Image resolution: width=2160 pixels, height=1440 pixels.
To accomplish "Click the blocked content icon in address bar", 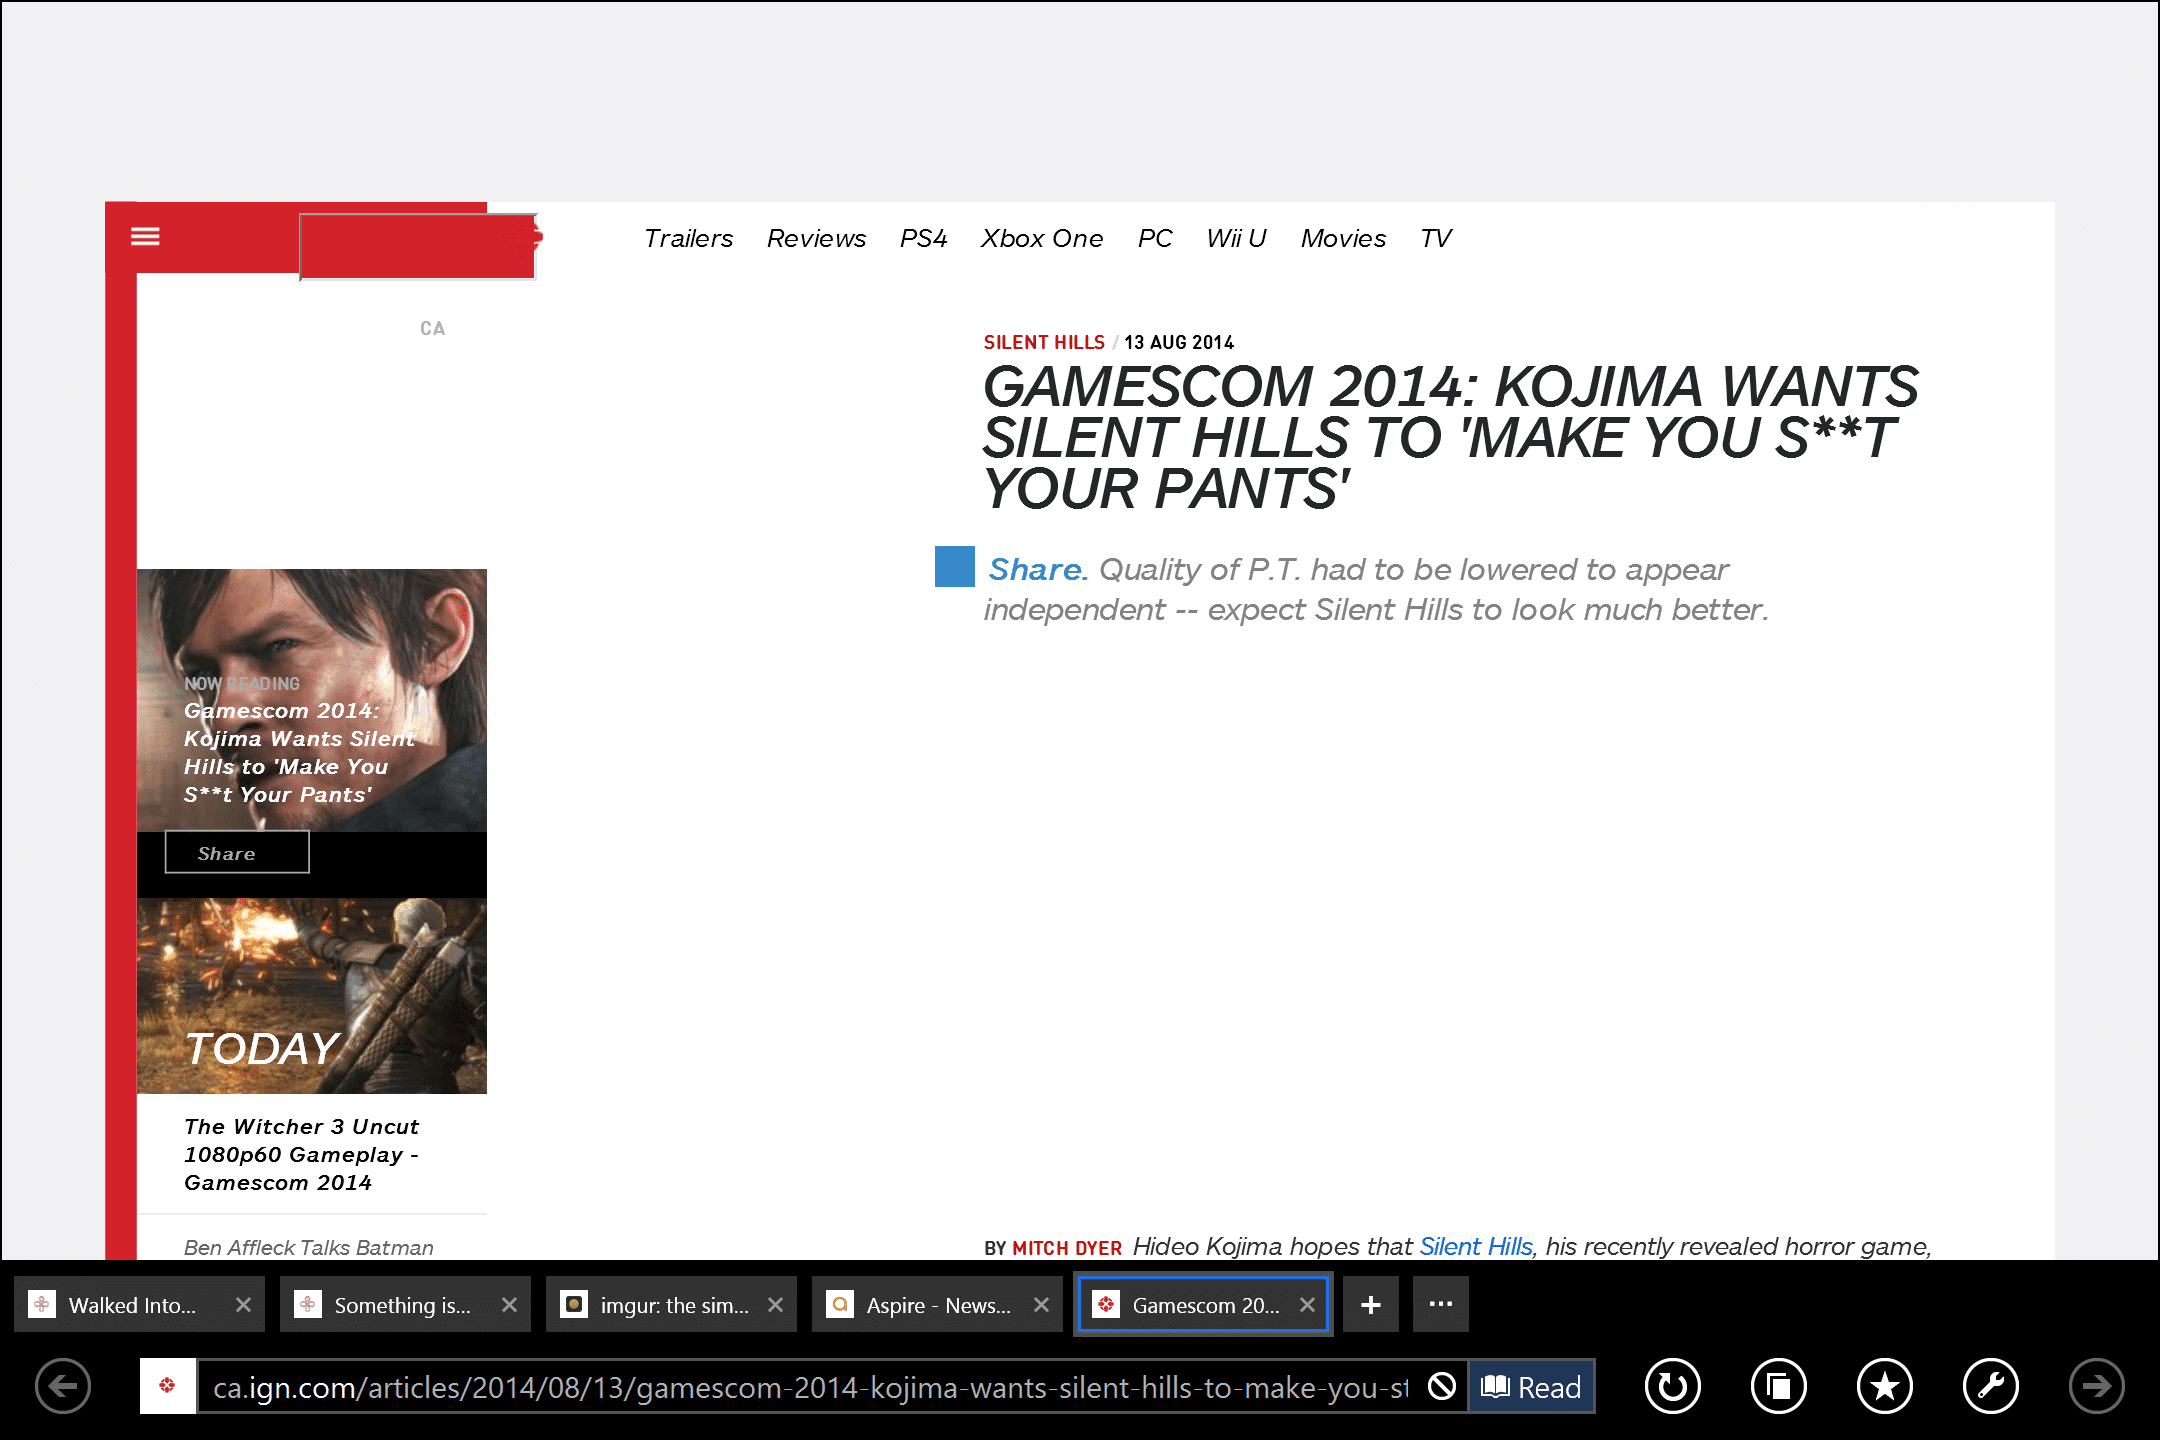I will [x=1441, y=1386].
